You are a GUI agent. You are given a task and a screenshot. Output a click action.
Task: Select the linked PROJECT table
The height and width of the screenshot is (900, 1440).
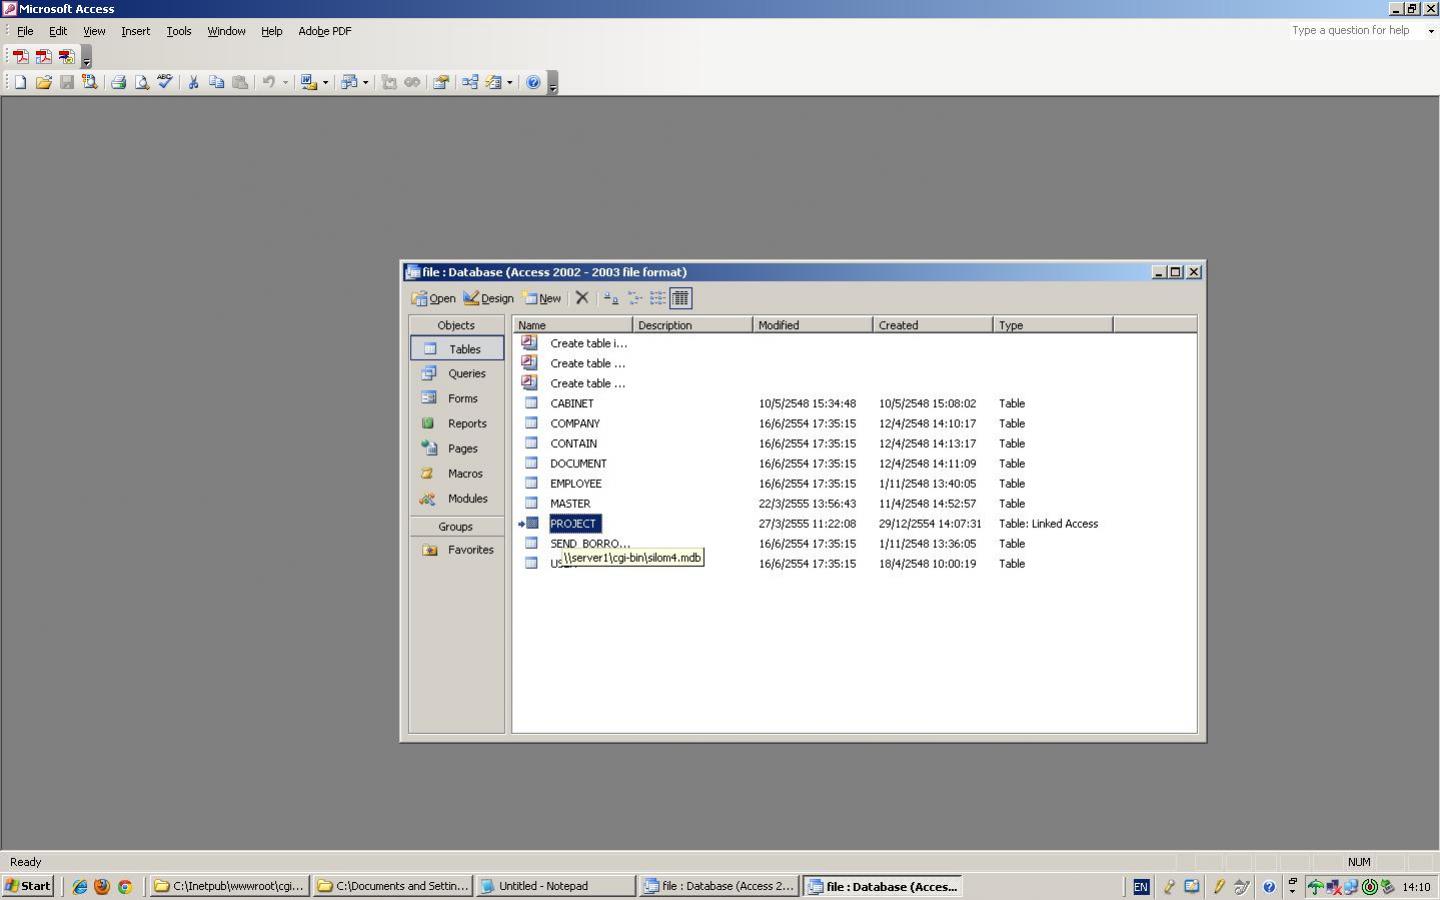coord(573,524)
